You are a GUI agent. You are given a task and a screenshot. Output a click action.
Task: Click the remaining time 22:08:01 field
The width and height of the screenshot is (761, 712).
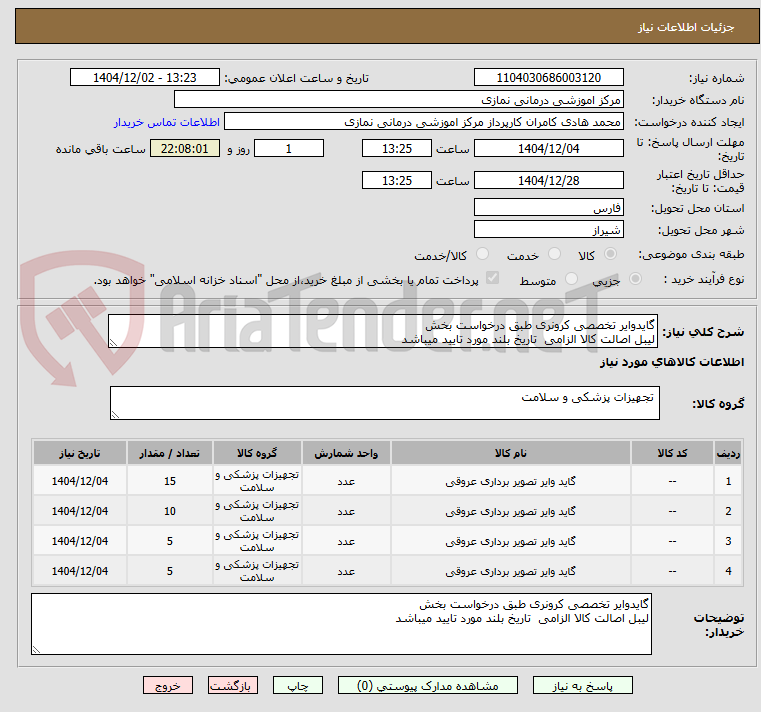[x=184, y=148]
